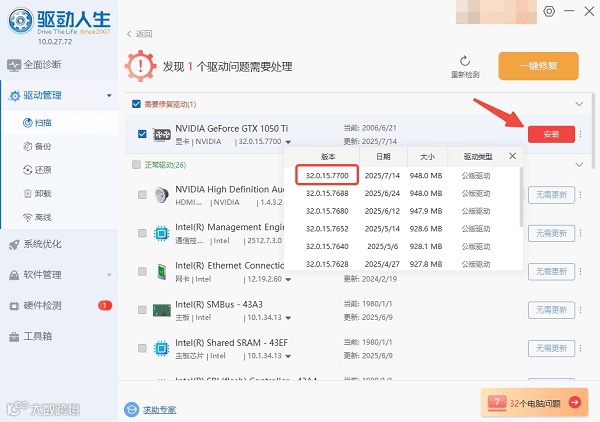Open version dropdown for Intel SMBus 10.1.34.13
This screenshot has width=600, height=422.
pyautogui.click(x=288, y=318)
